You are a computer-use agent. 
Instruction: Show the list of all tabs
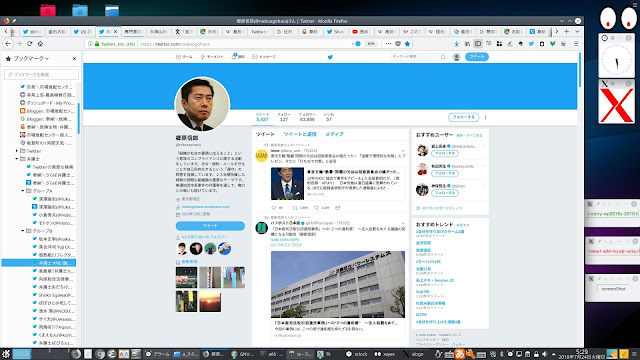(577, 31)
